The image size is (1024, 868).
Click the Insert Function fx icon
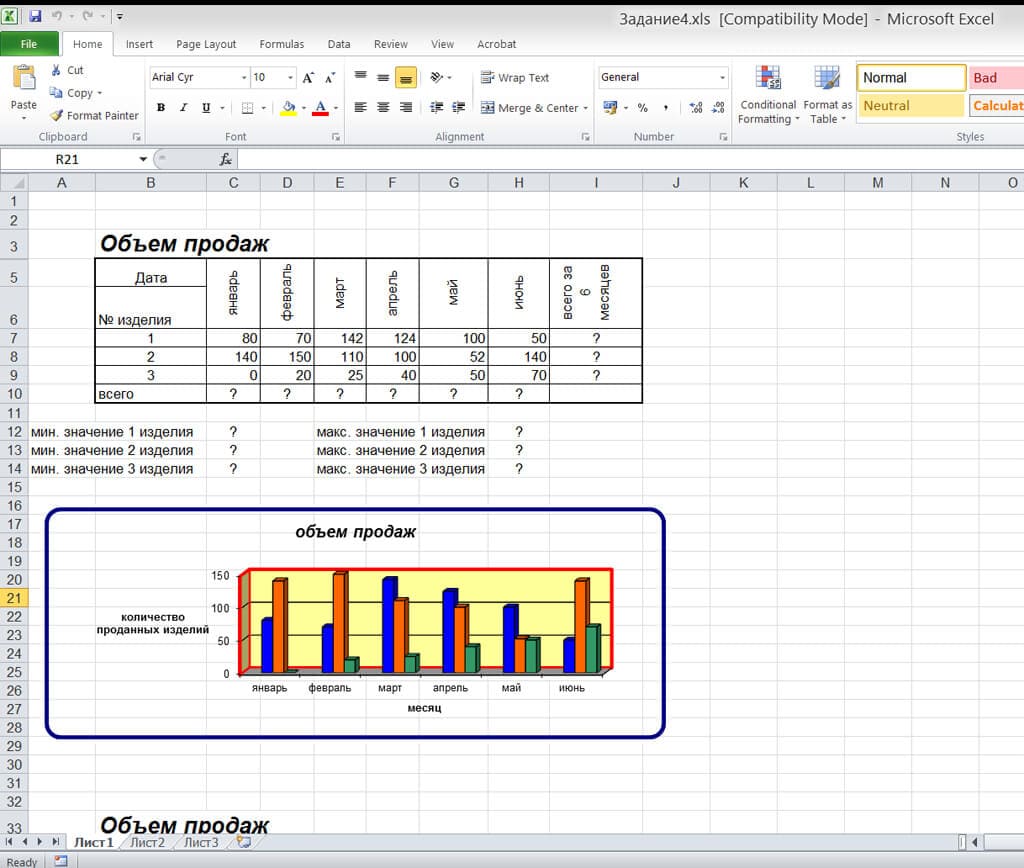[x=226, y=159]
